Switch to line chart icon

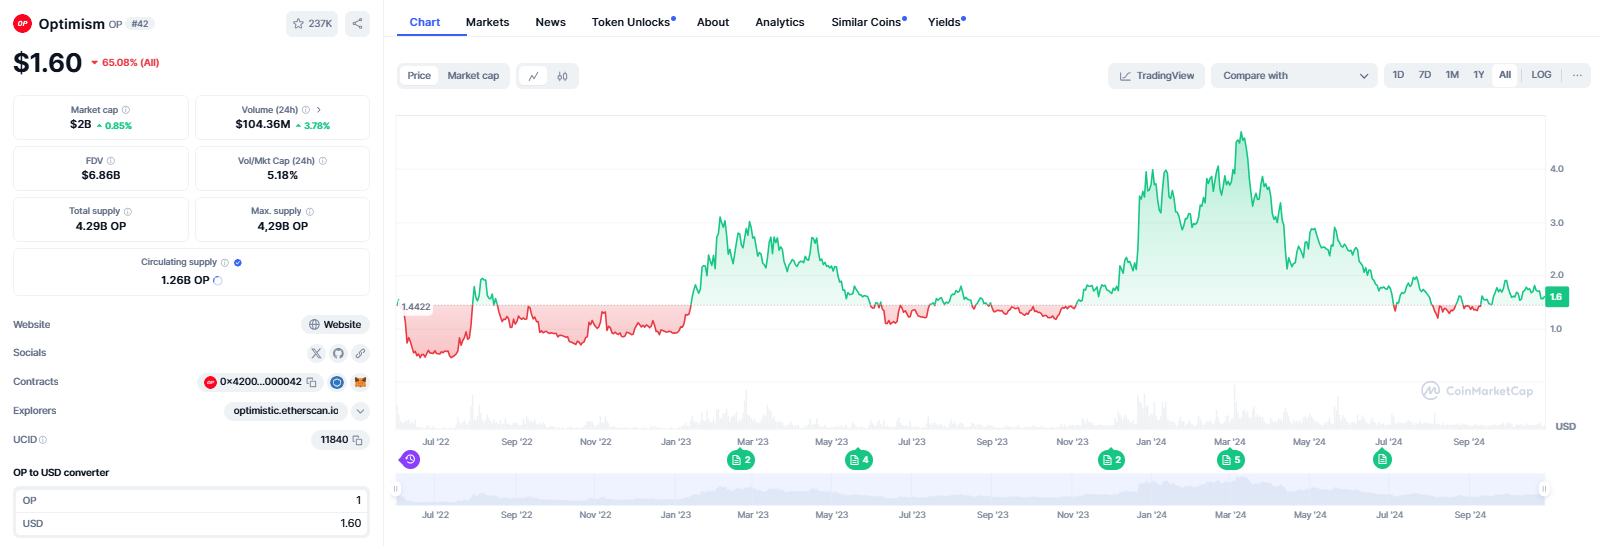(x=533, y=76)
